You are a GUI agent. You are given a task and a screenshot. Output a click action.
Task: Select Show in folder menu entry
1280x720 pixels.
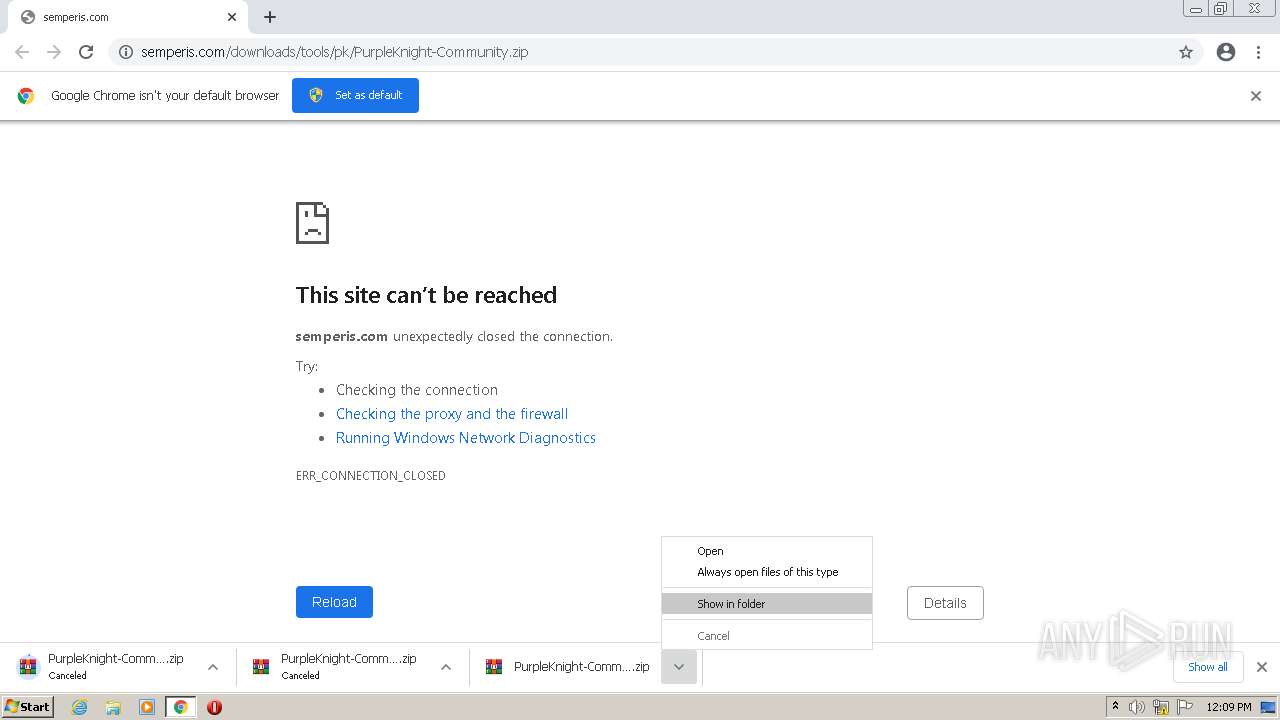pos(767,604)
